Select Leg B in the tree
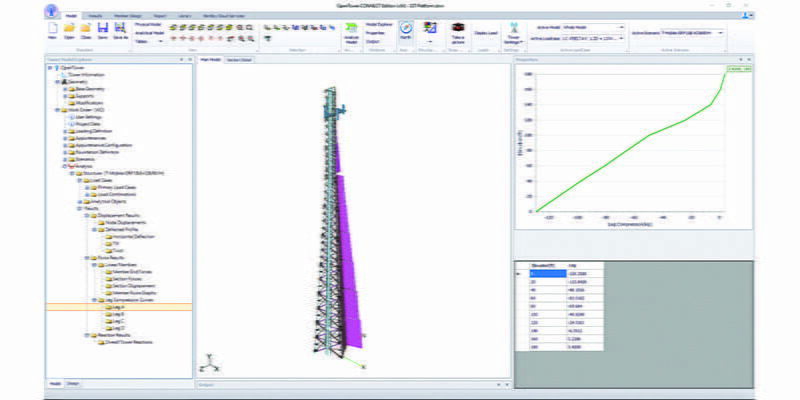 pos(112,313)
